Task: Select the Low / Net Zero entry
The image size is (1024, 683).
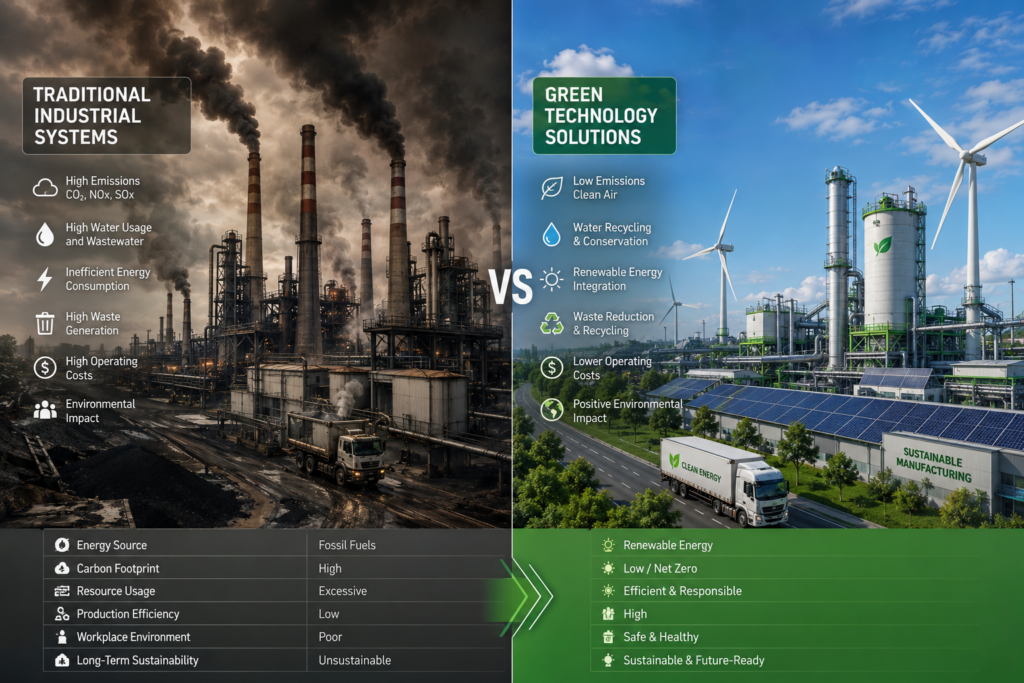Action: (x=660, y=568)
